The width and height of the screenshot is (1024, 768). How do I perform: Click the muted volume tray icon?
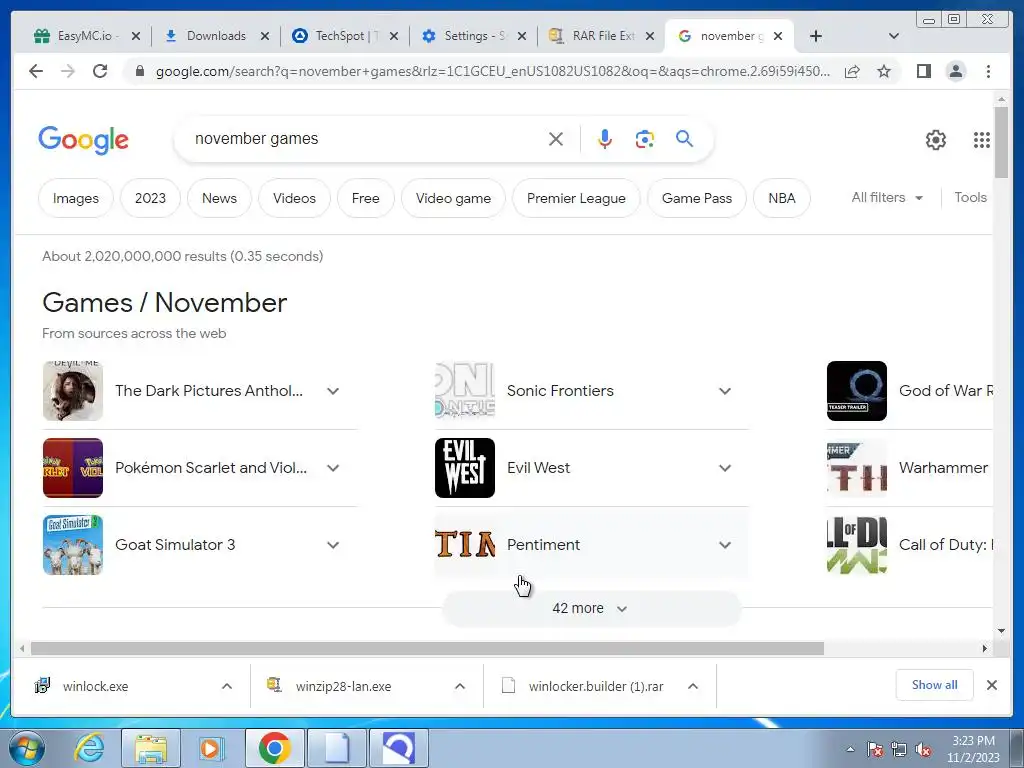click(x=923, y=750)
